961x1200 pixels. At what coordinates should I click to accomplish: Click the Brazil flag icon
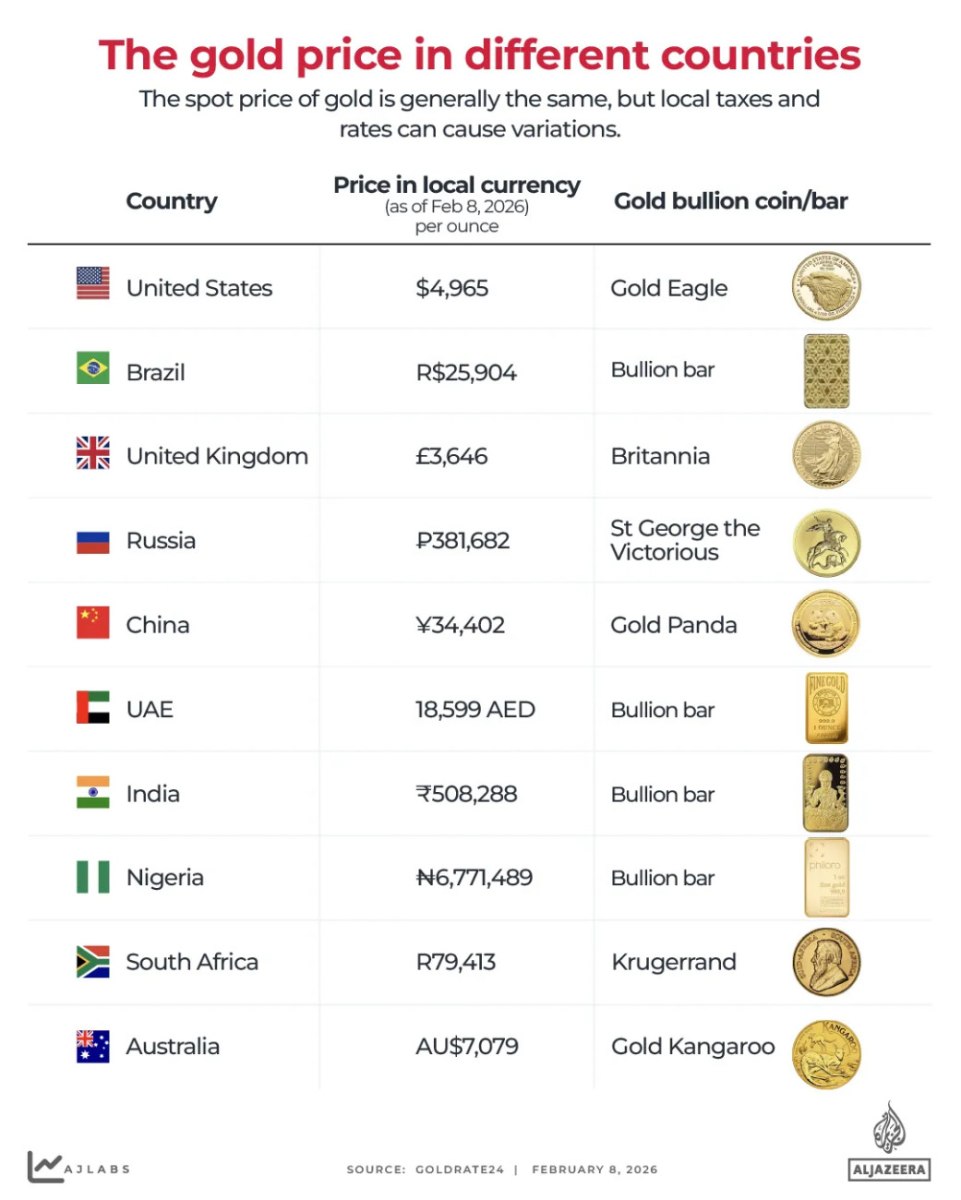pos(93,369)
